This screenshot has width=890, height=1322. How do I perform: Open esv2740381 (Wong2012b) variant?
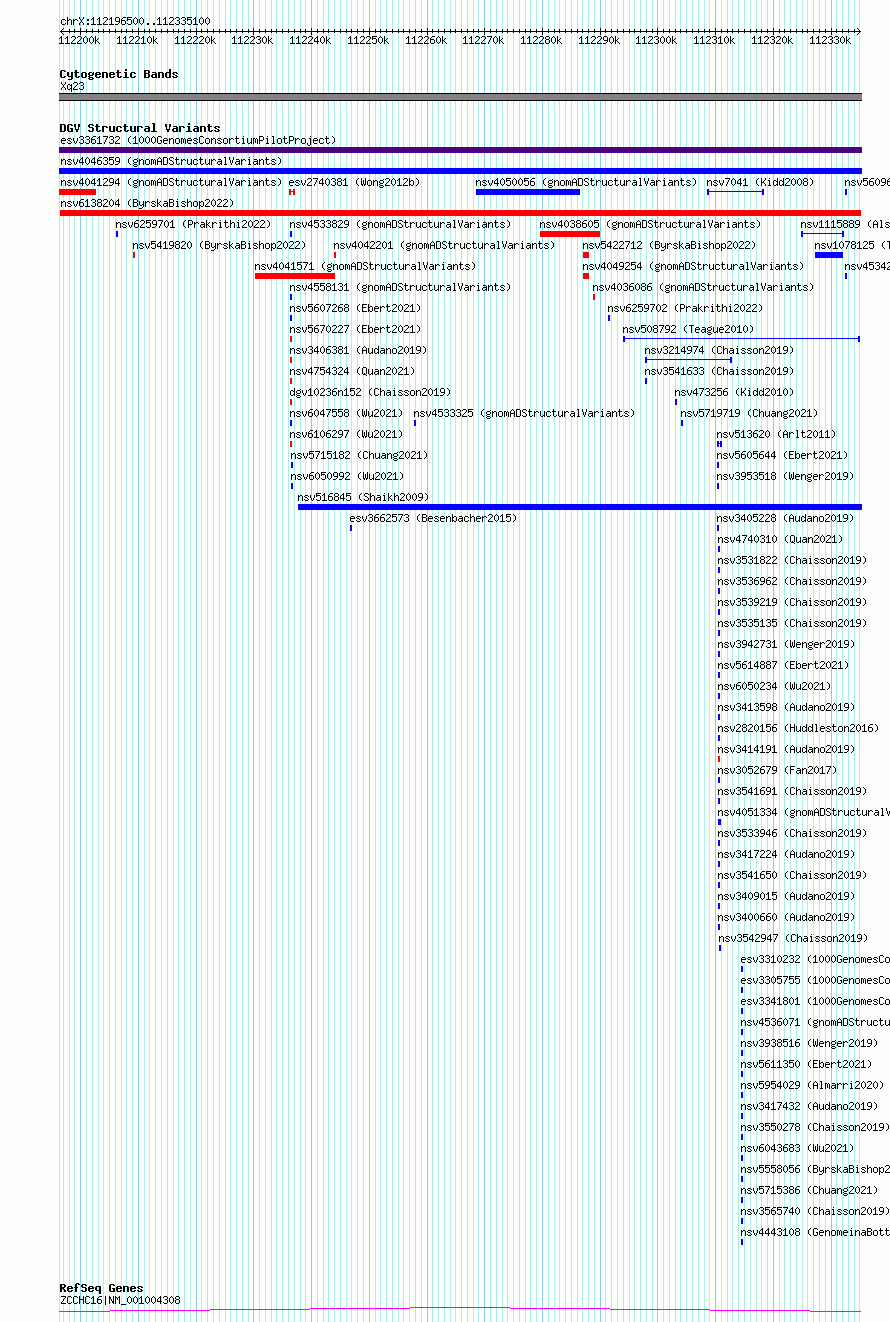pyautogui.click(x=355, y=183)
